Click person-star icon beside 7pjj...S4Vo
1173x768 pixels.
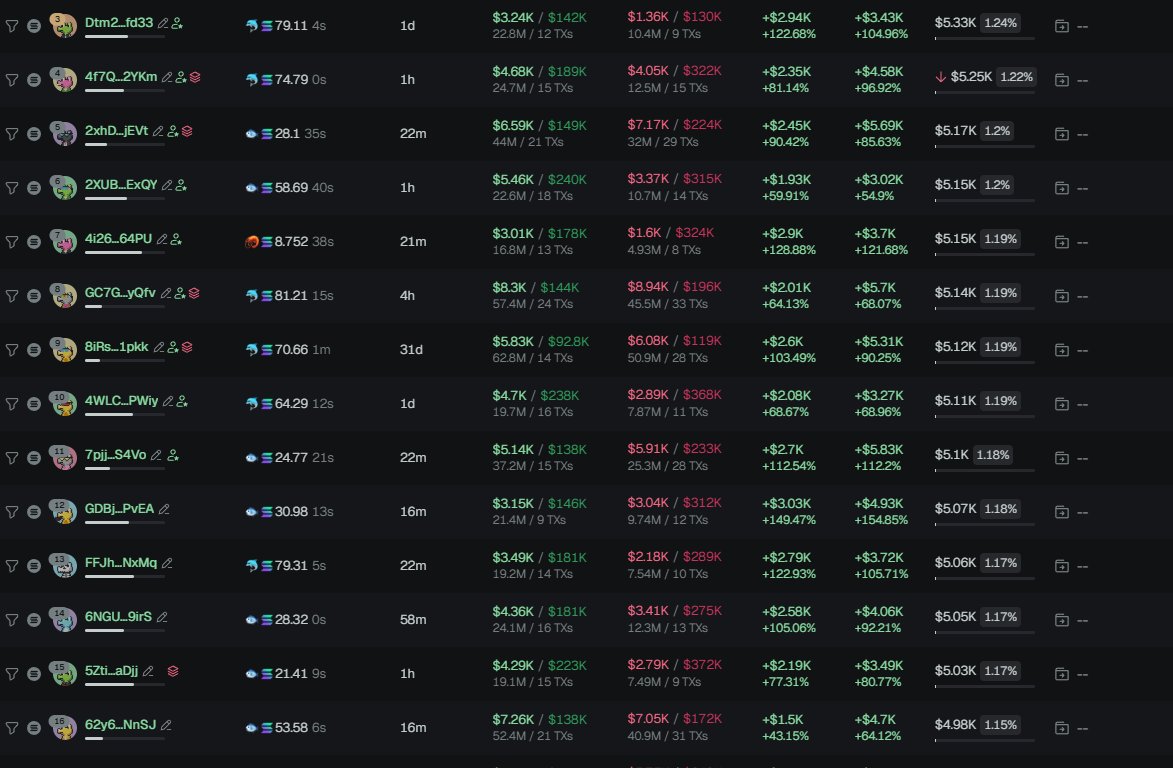pos(173,455)
